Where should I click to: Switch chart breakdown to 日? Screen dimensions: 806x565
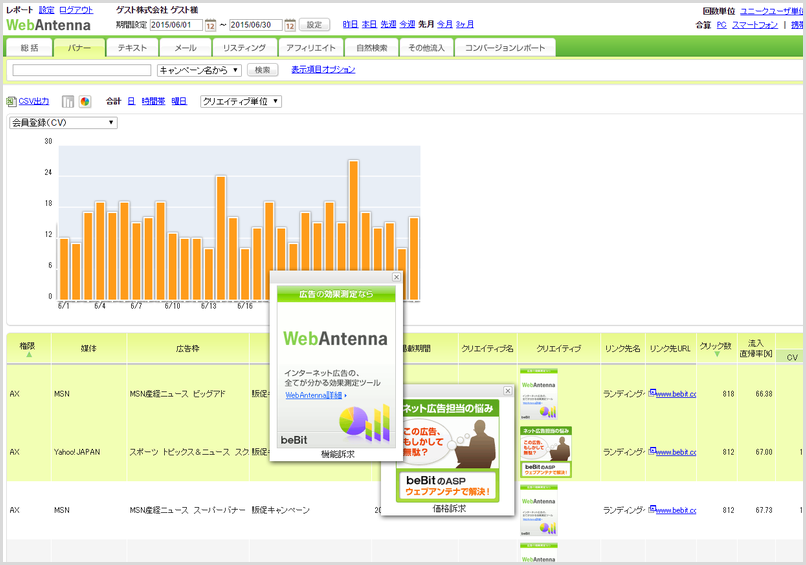click(x=131, y=101)
